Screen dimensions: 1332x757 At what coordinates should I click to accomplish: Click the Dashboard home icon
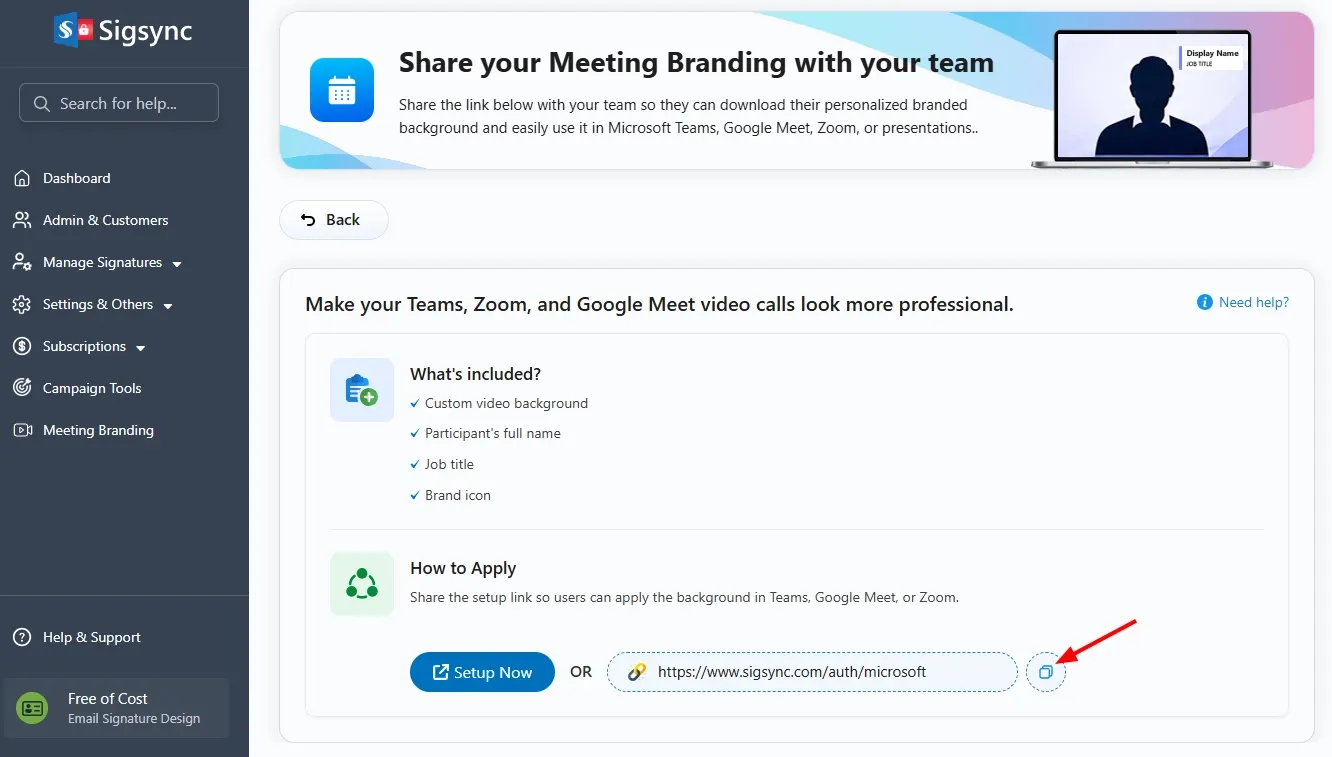[x=22, y=178]
